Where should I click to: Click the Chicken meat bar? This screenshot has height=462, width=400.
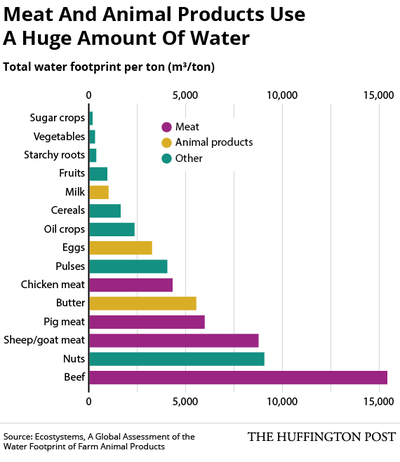click(x=131, y=285)
